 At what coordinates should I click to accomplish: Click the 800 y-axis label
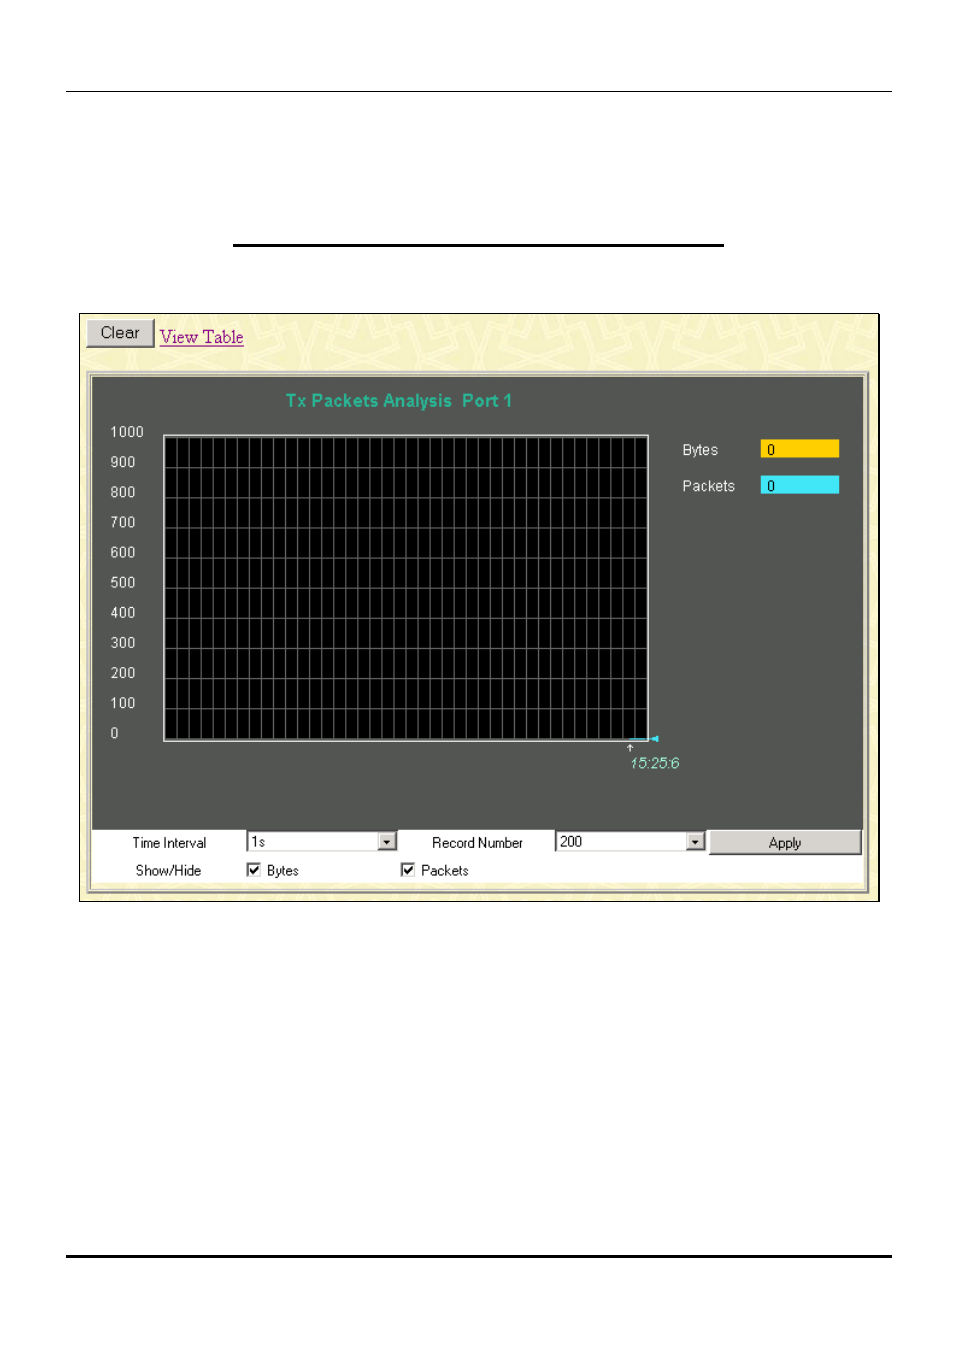tap(123, 492)
